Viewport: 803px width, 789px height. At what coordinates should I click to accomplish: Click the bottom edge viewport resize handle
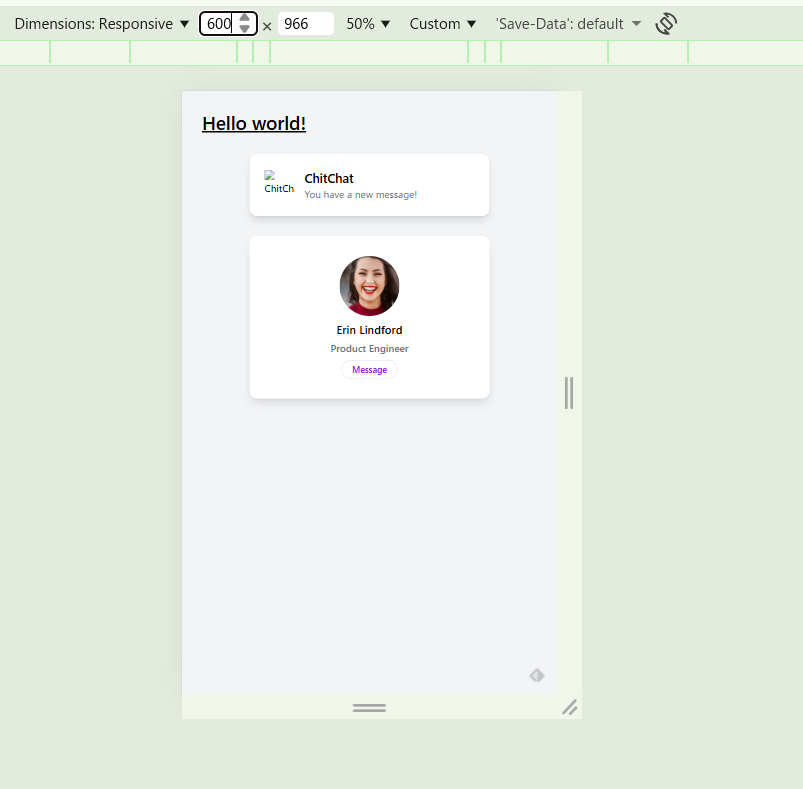[x=369, y=707]
